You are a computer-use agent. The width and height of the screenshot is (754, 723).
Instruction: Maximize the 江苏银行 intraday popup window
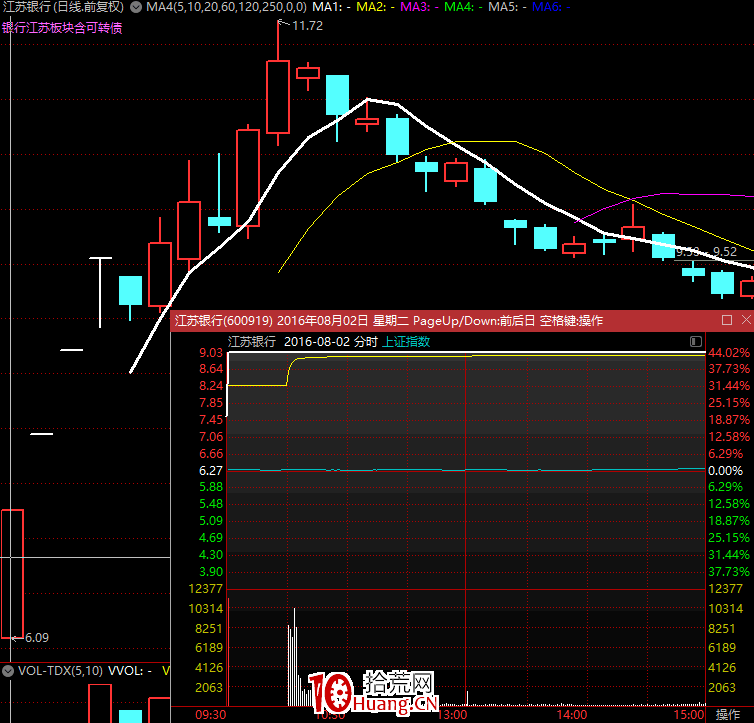(727, 320)
